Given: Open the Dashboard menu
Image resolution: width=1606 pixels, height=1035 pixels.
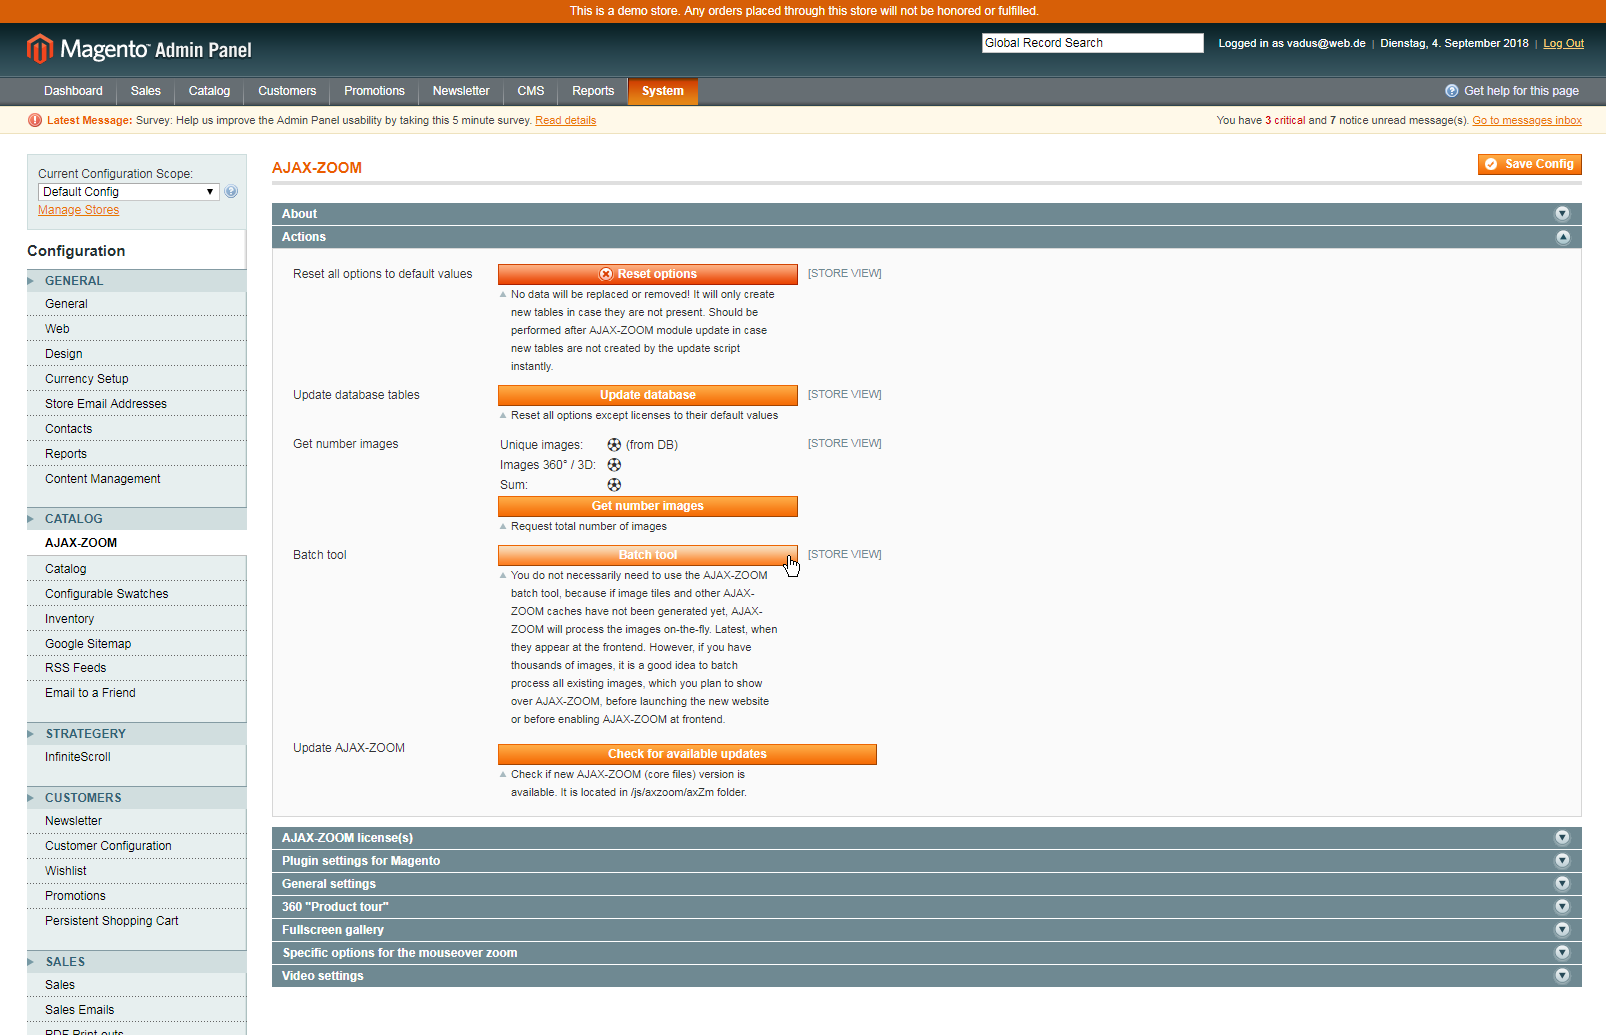Looking at the screenshot, I should tap(73, 91).
